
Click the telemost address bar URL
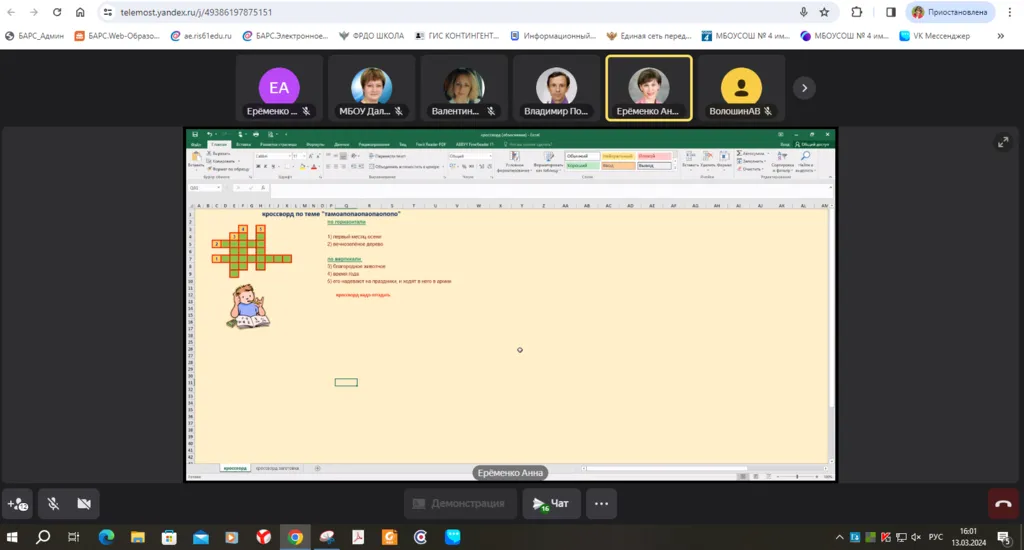(196, 12)
